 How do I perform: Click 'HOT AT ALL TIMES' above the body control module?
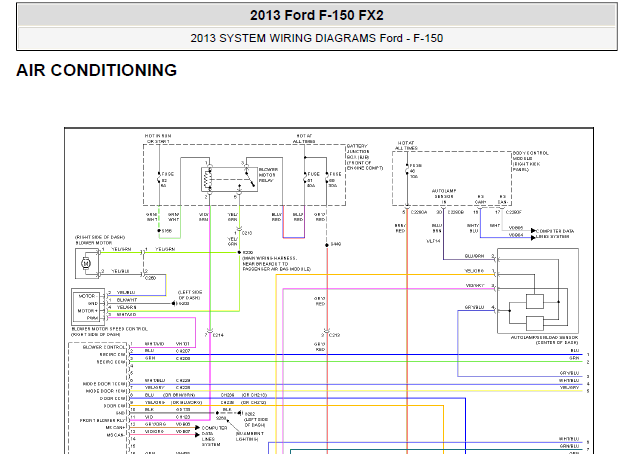point(406,145)
